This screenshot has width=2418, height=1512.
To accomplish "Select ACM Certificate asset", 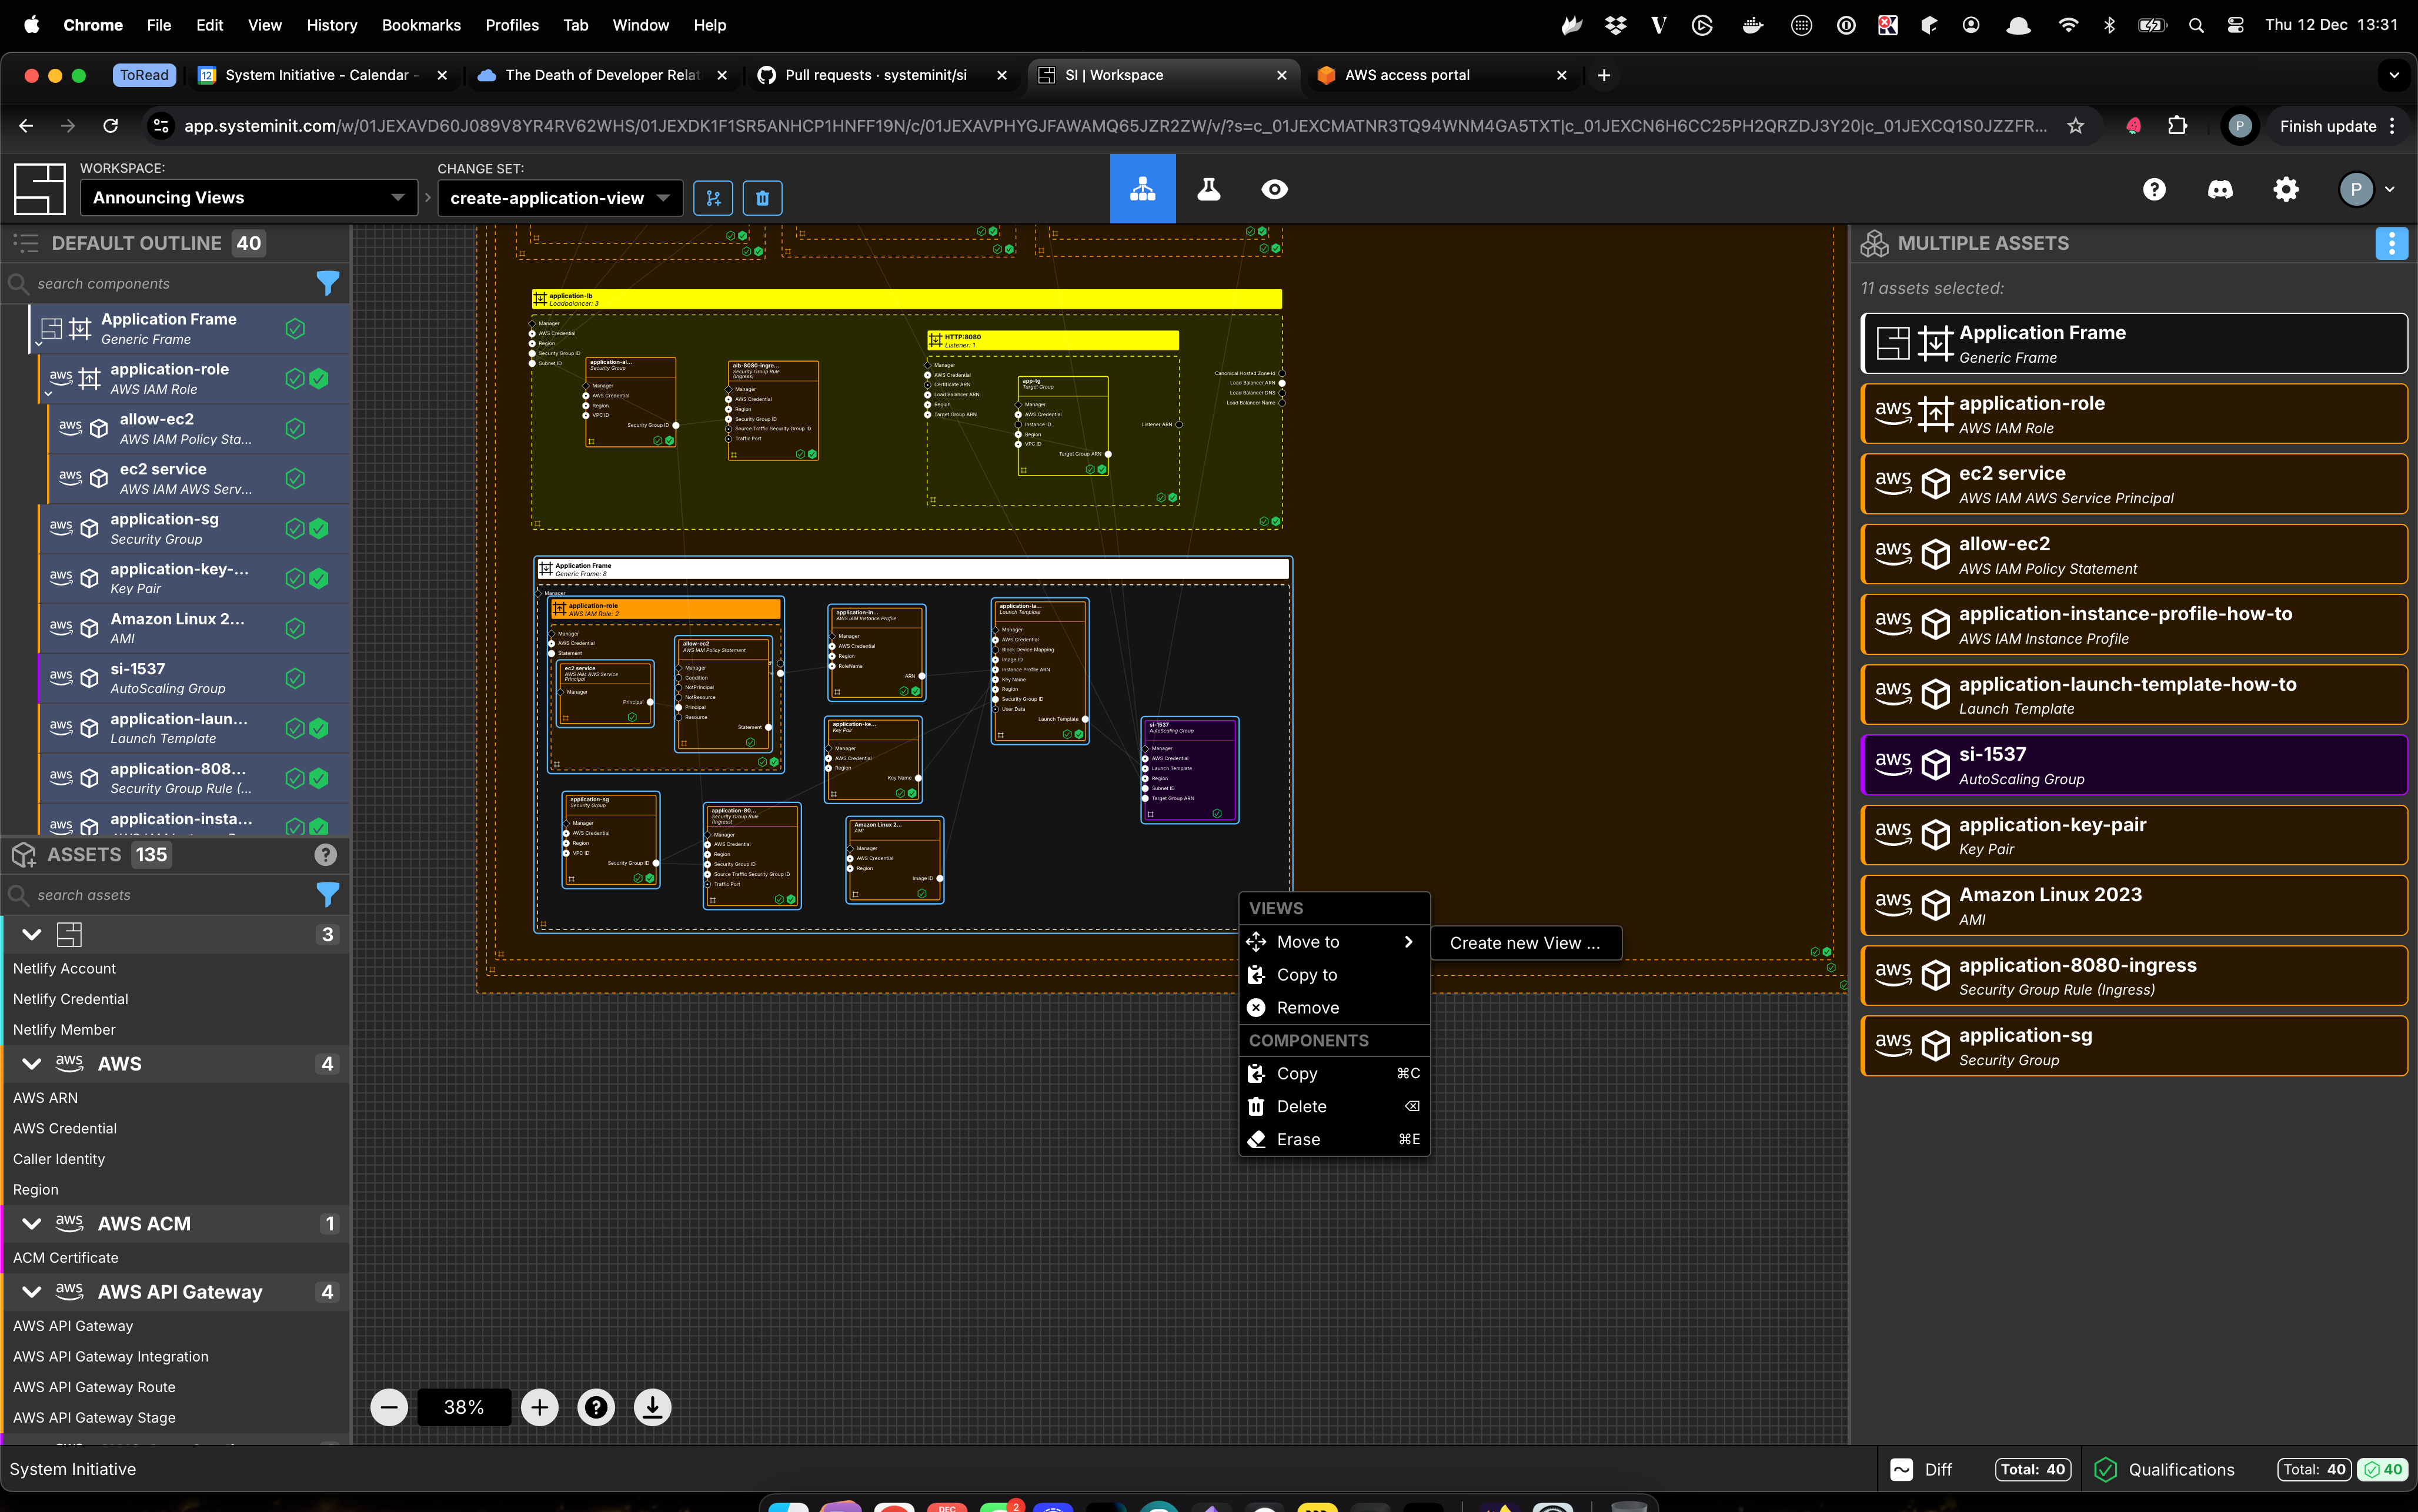I will 66,1258.
